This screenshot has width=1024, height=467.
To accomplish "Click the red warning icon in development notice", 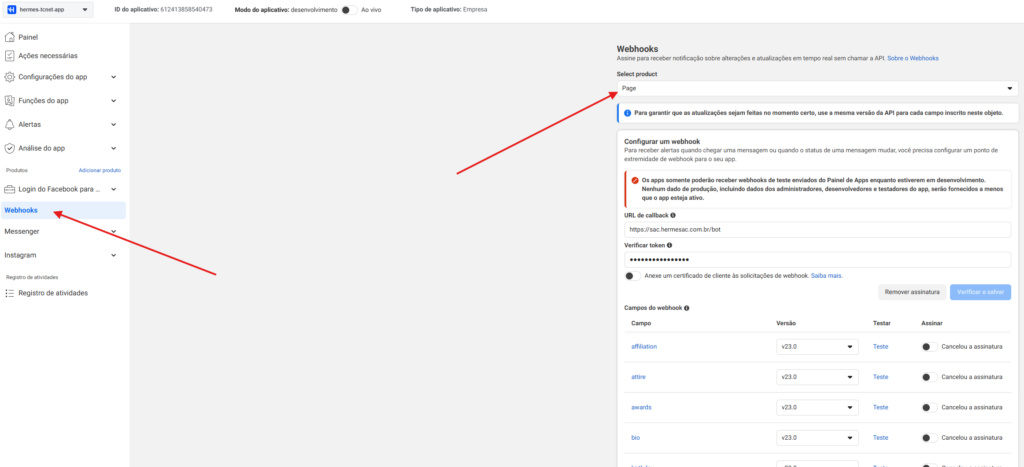I will click(x=635, y=180).
